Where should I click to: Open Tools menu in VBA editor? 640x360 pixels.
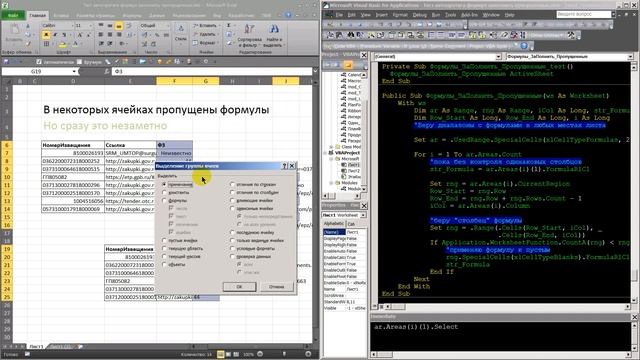(x=451, y=15)
